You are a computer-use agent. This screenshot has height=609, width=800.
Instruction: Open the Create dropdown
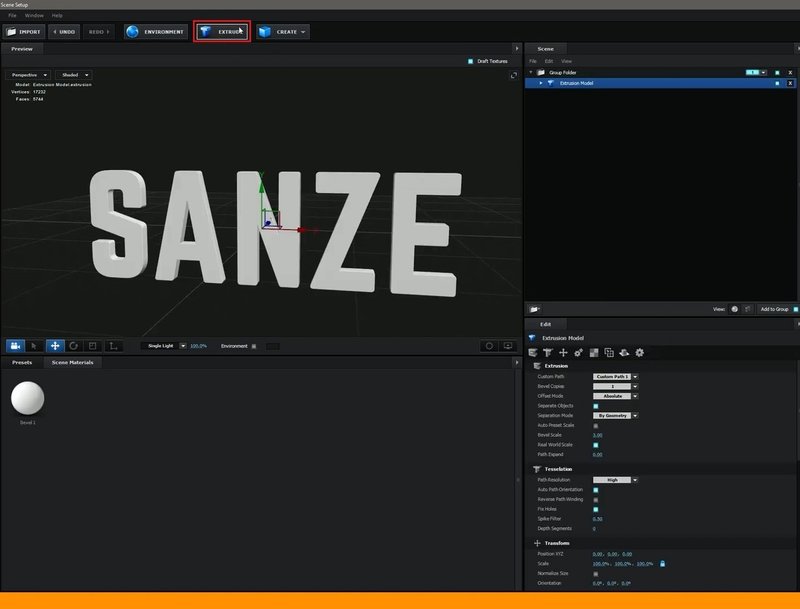coord(283,32)
